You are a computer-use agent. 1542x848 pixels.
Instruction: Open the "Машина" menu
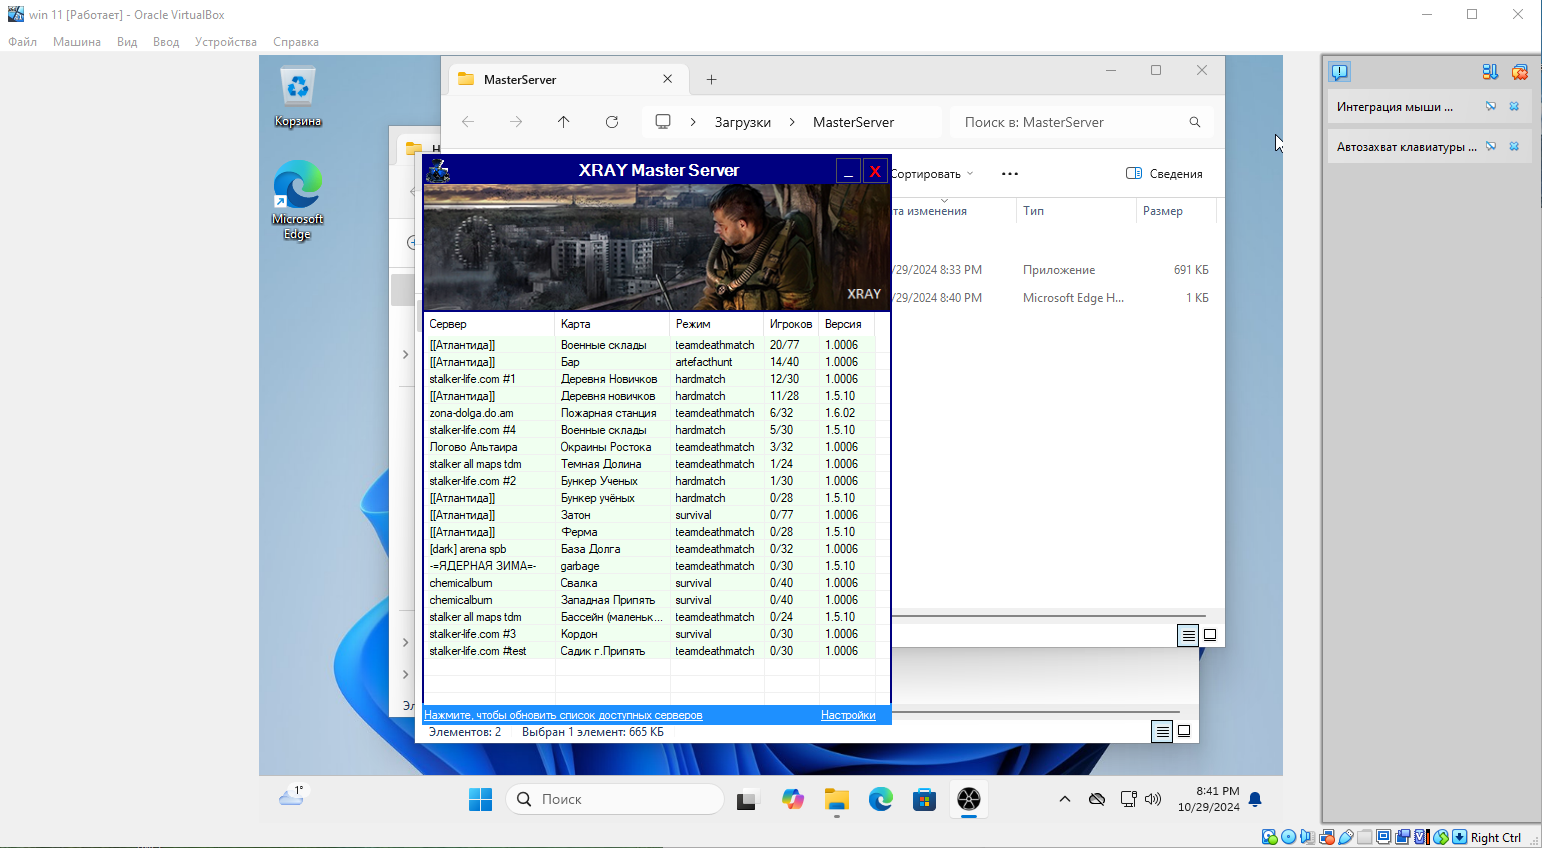pyautogui.click(x=77, y=42)
